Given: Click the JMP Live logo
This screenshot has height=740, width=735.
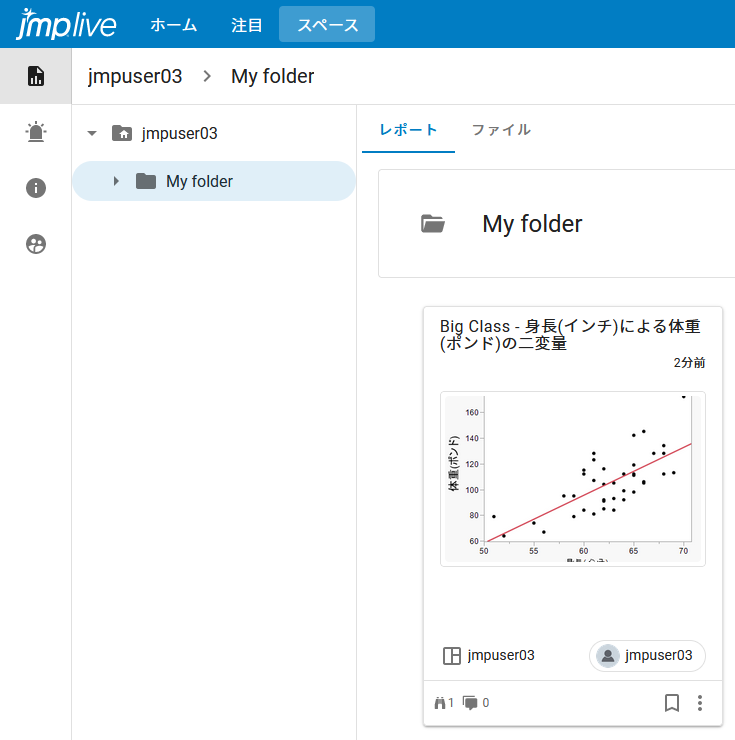Looking at the screenshot, I should click(66, 24).
